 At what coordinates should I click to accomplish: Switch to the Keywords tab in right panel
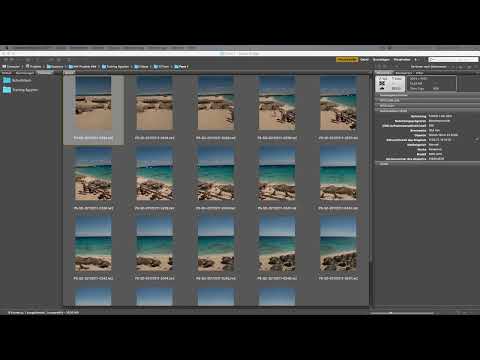(404, 73)
